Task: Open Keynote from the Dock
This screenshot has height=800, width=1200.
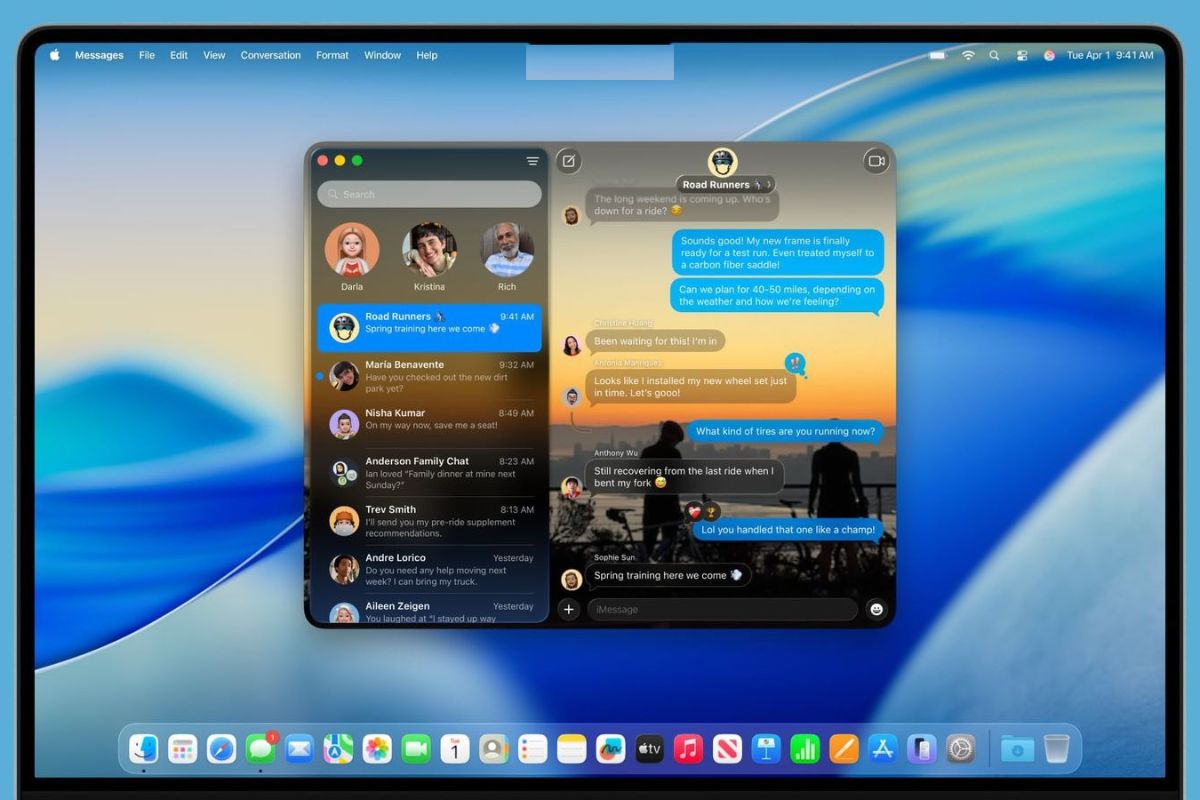Action: point(766,748)
